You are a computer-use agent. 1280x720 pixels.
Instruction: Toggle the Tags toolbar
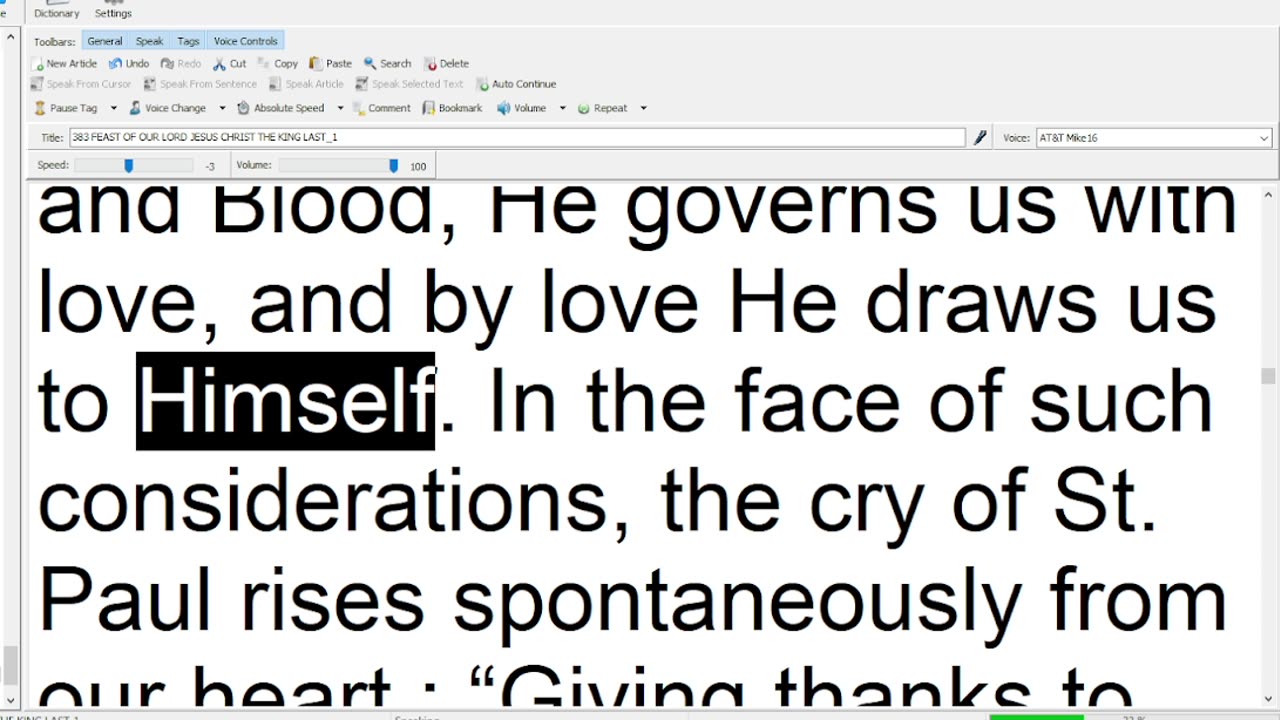(x=188, y=41)
